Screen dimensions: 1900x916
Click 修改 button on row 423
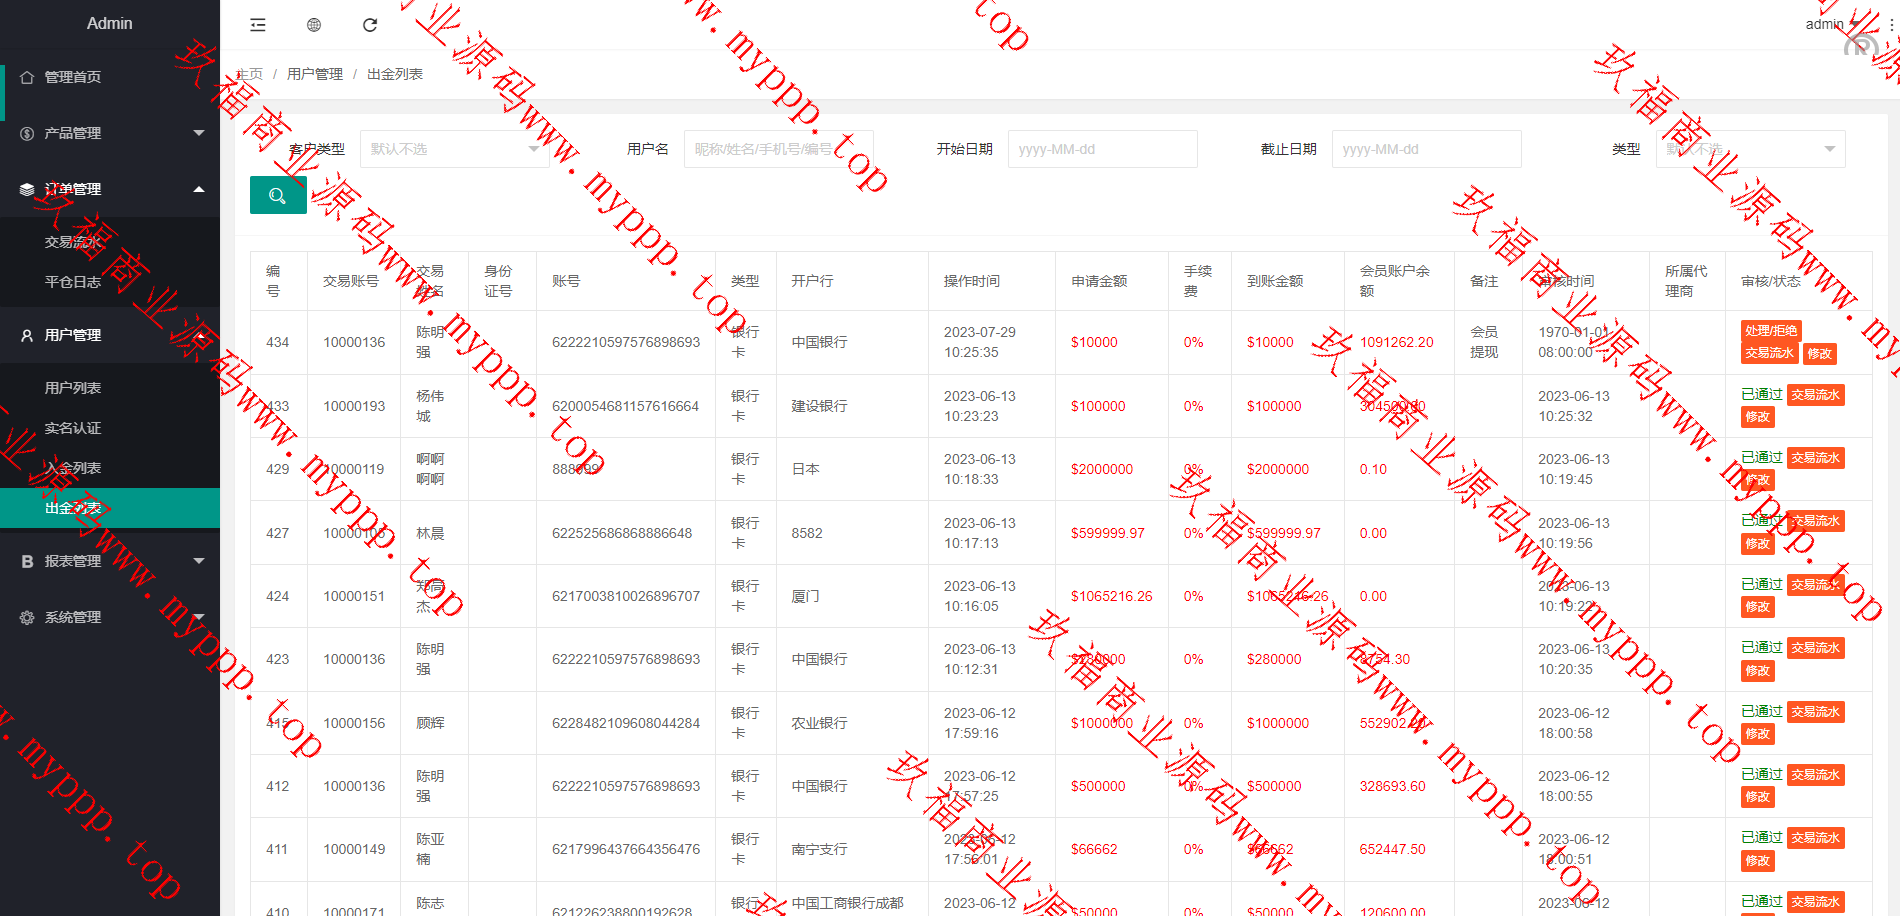click(x=1757, y=671)
